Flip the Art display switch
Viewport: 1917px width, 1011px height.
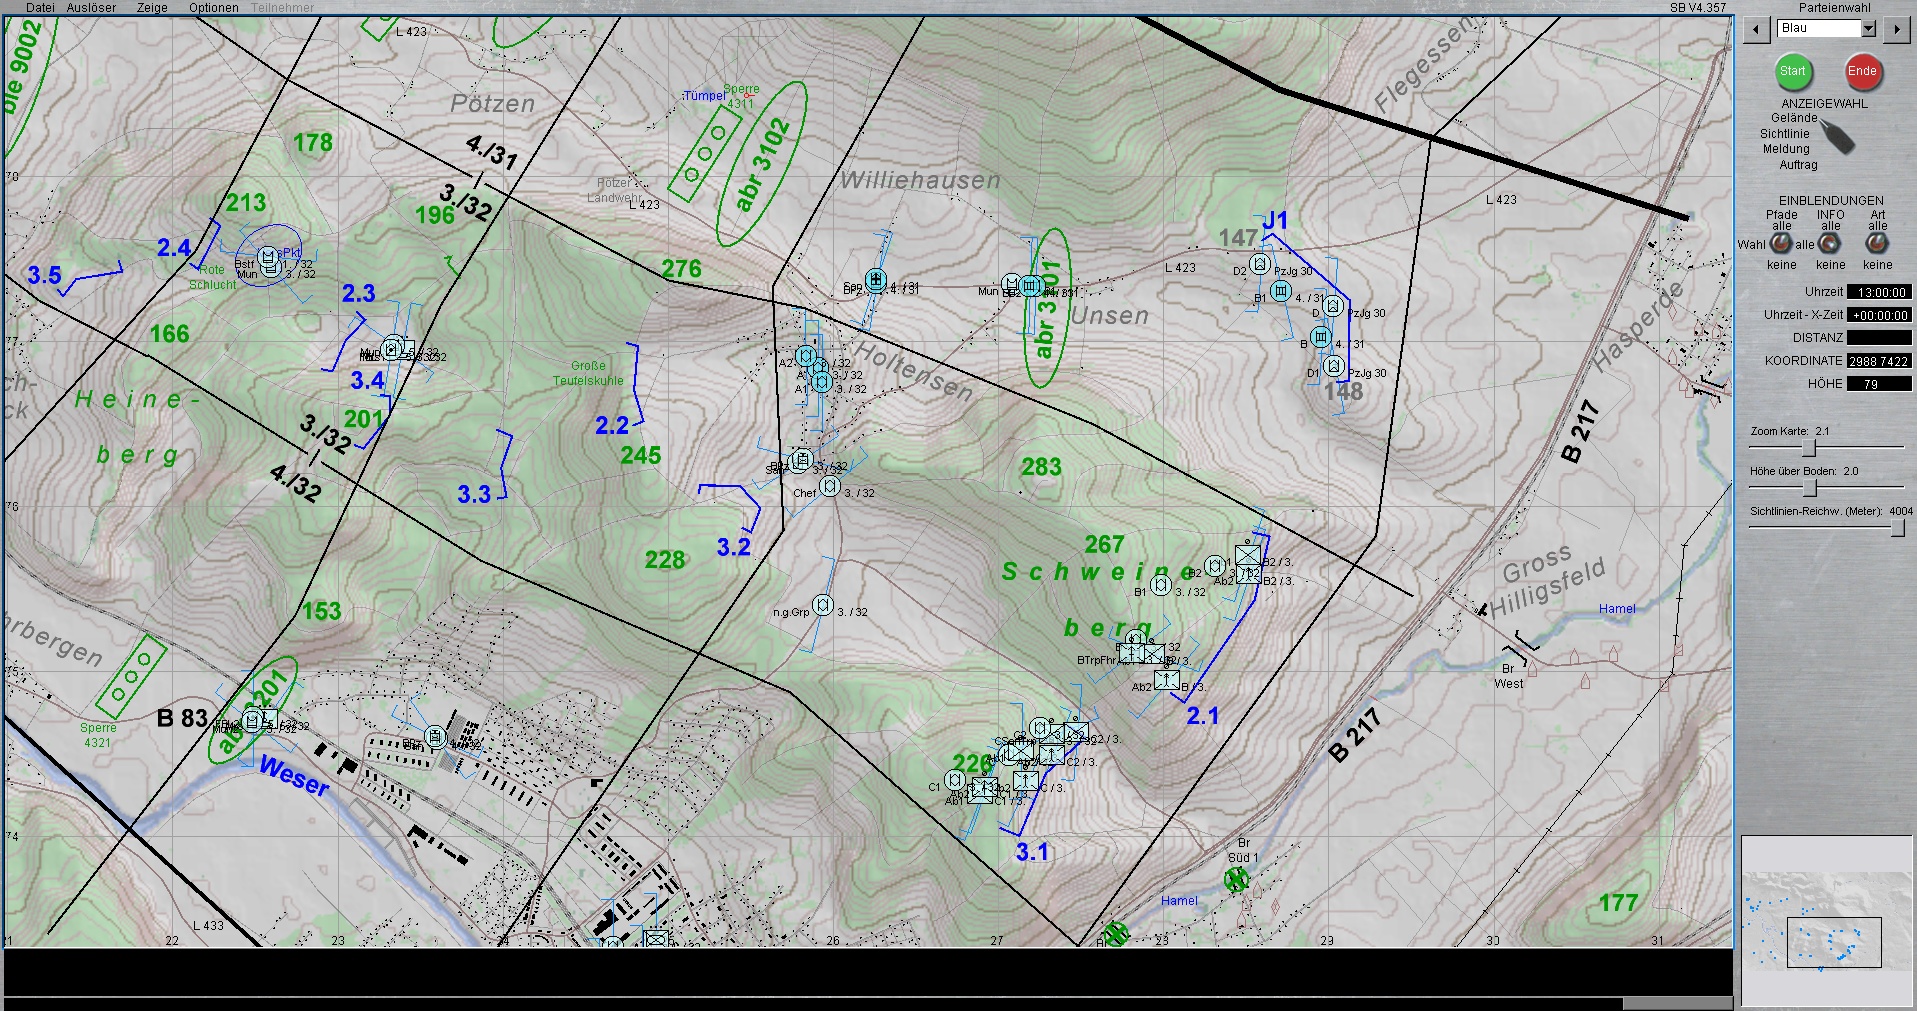point(1877,243)
